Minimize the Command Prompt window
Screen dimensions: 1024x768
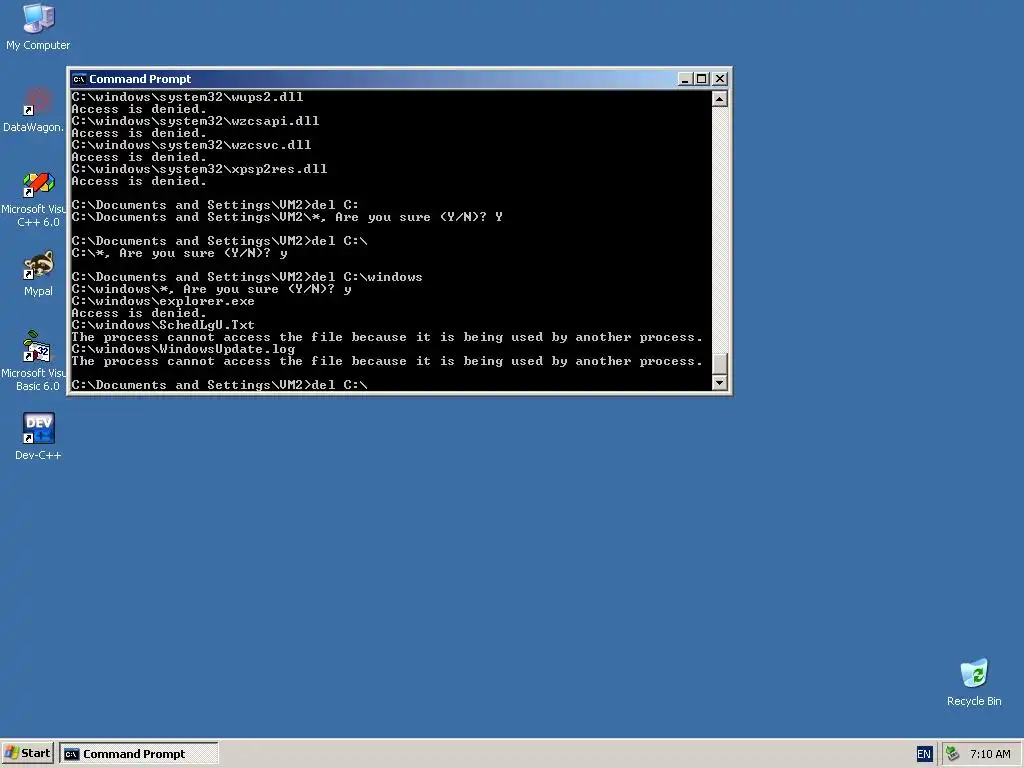[x=684, y=79]
